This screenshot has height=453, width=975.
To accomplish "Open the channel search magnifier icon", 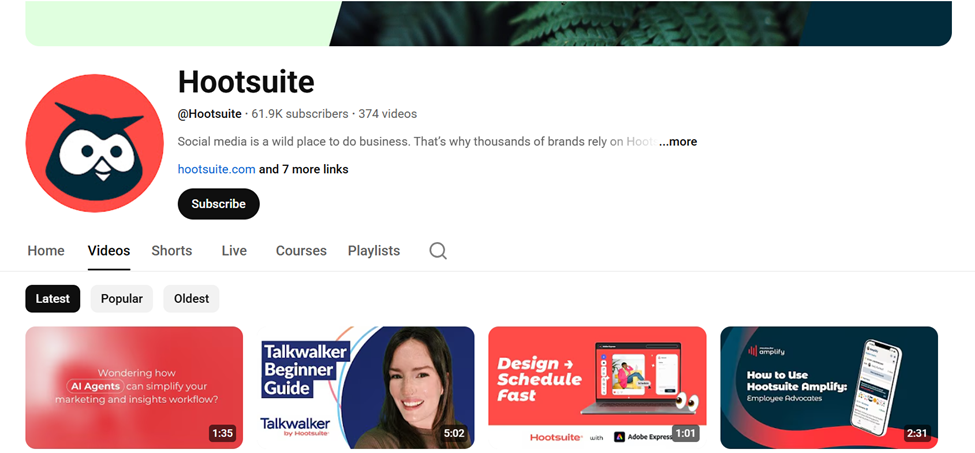I will pos(438,251).
